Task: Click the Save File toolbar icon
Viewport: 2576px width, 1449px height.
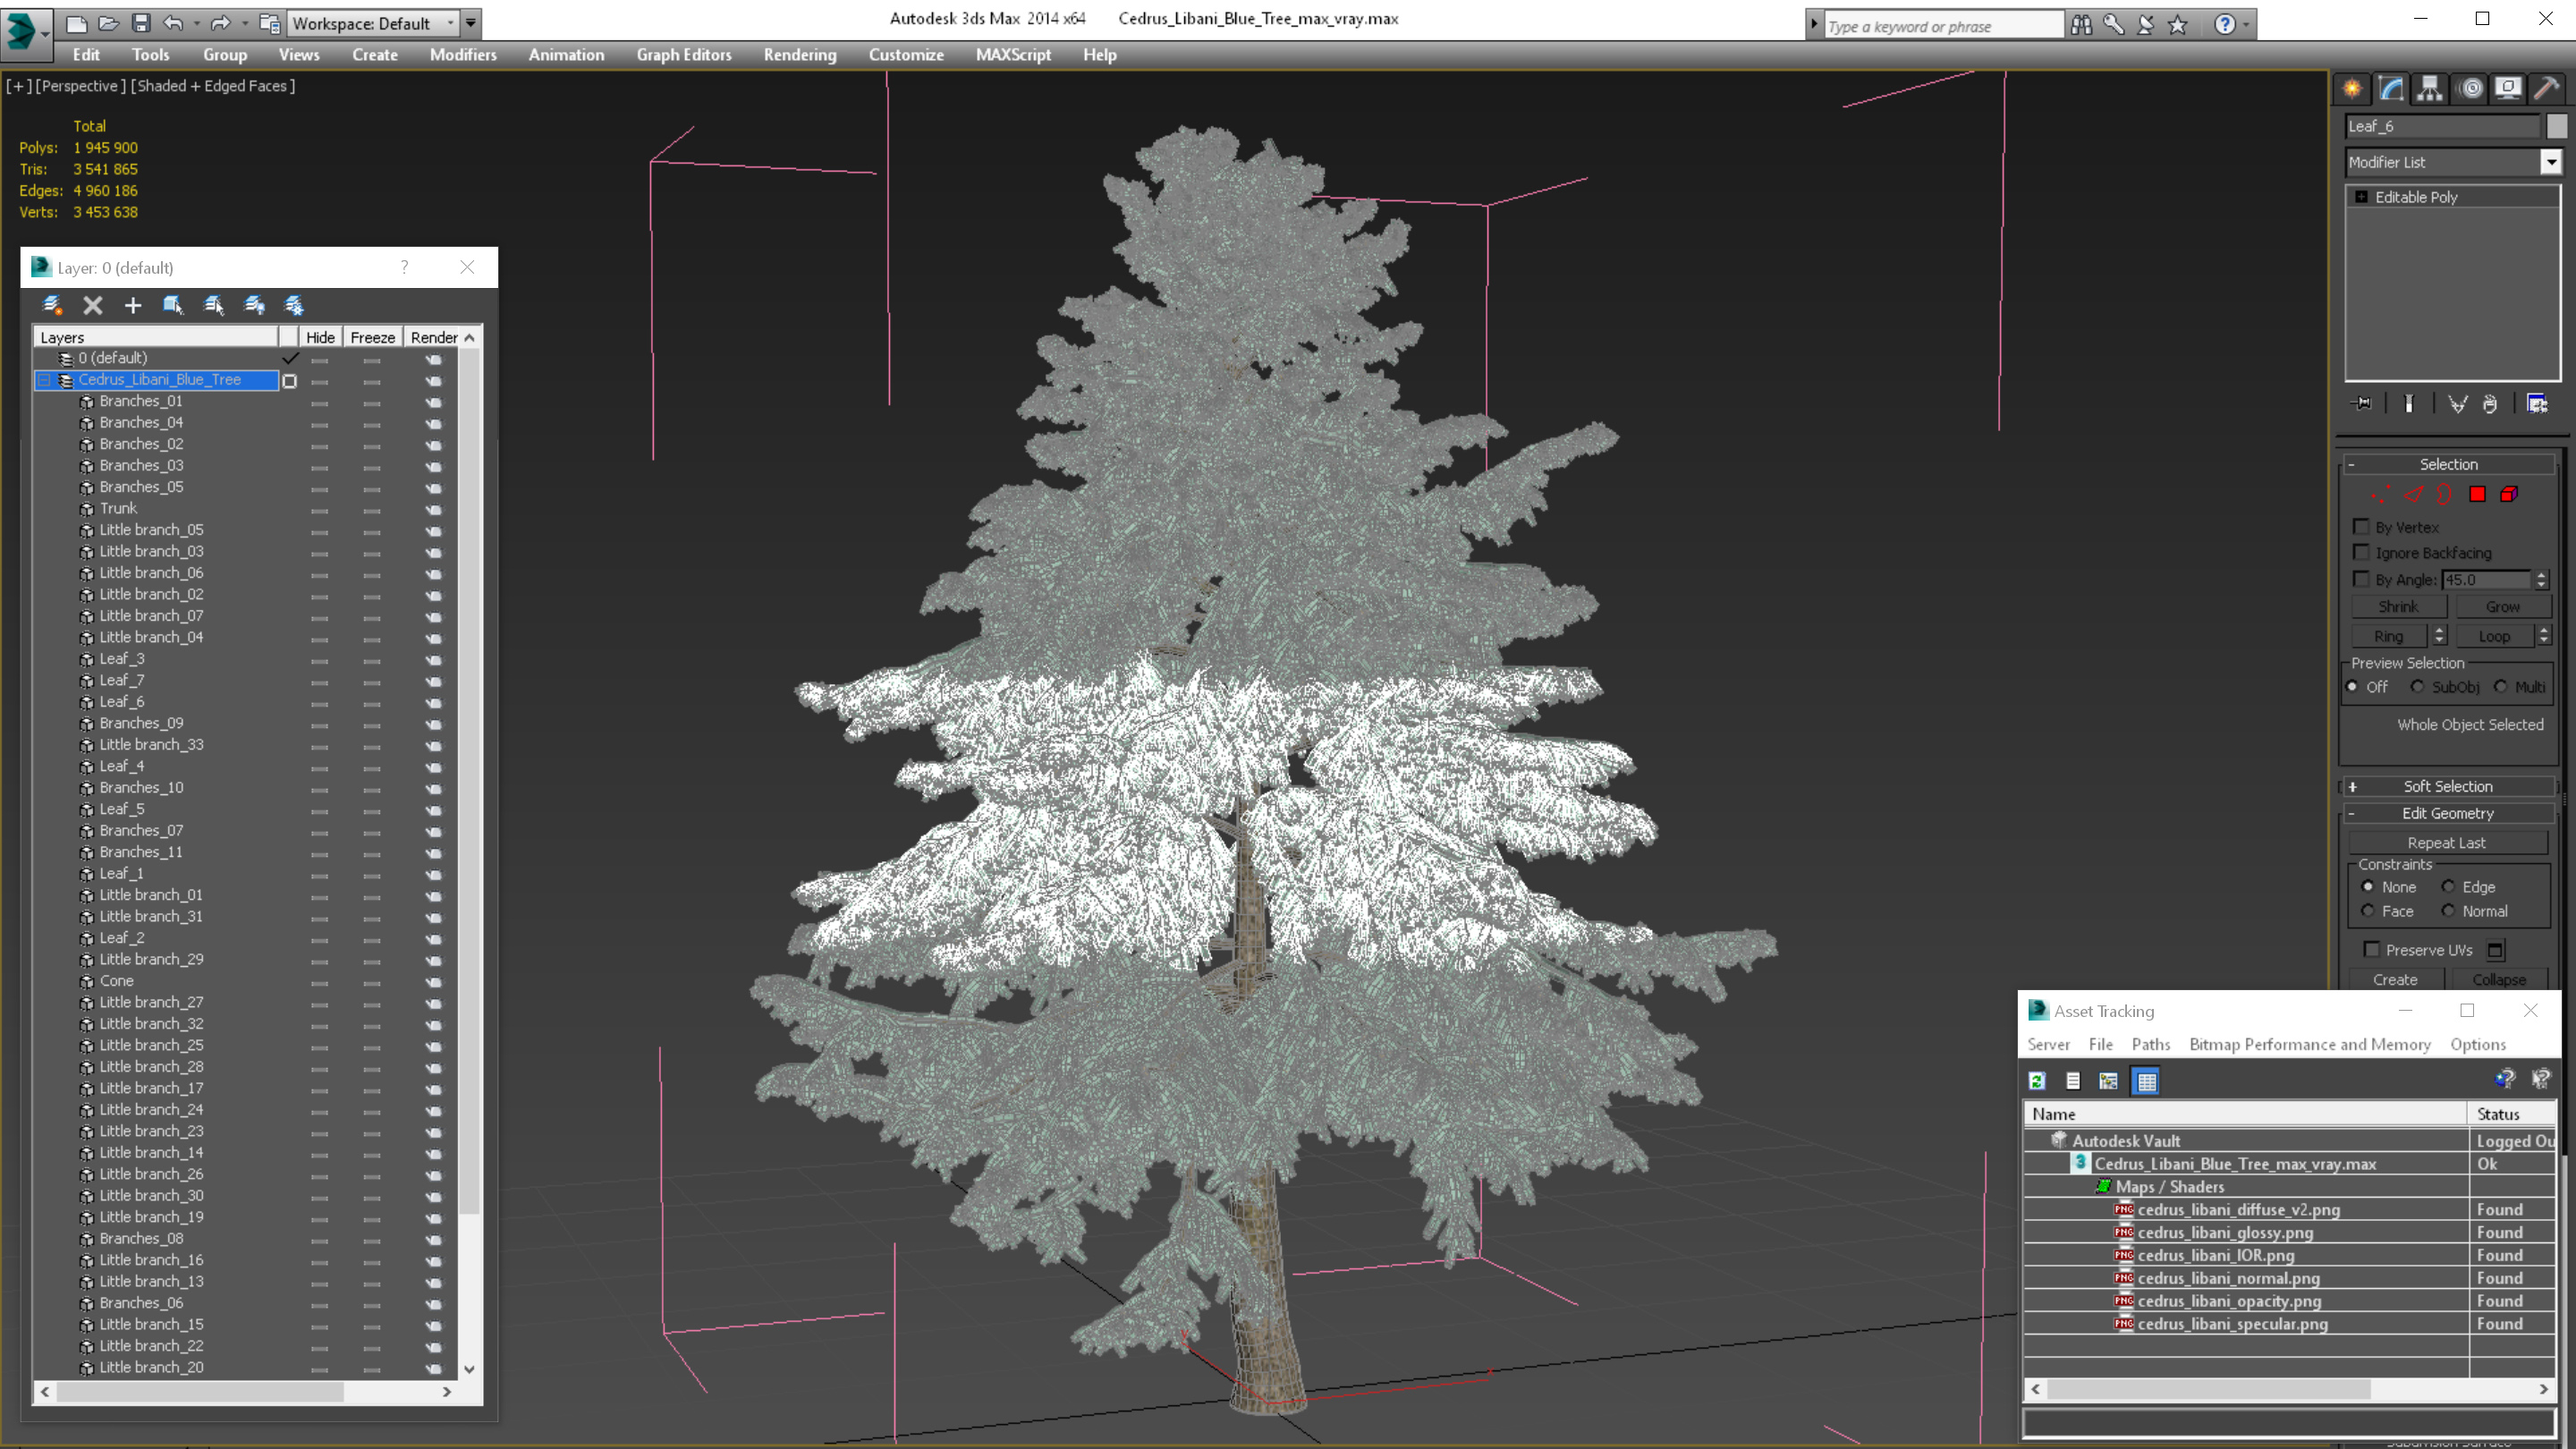Action: 141,23
